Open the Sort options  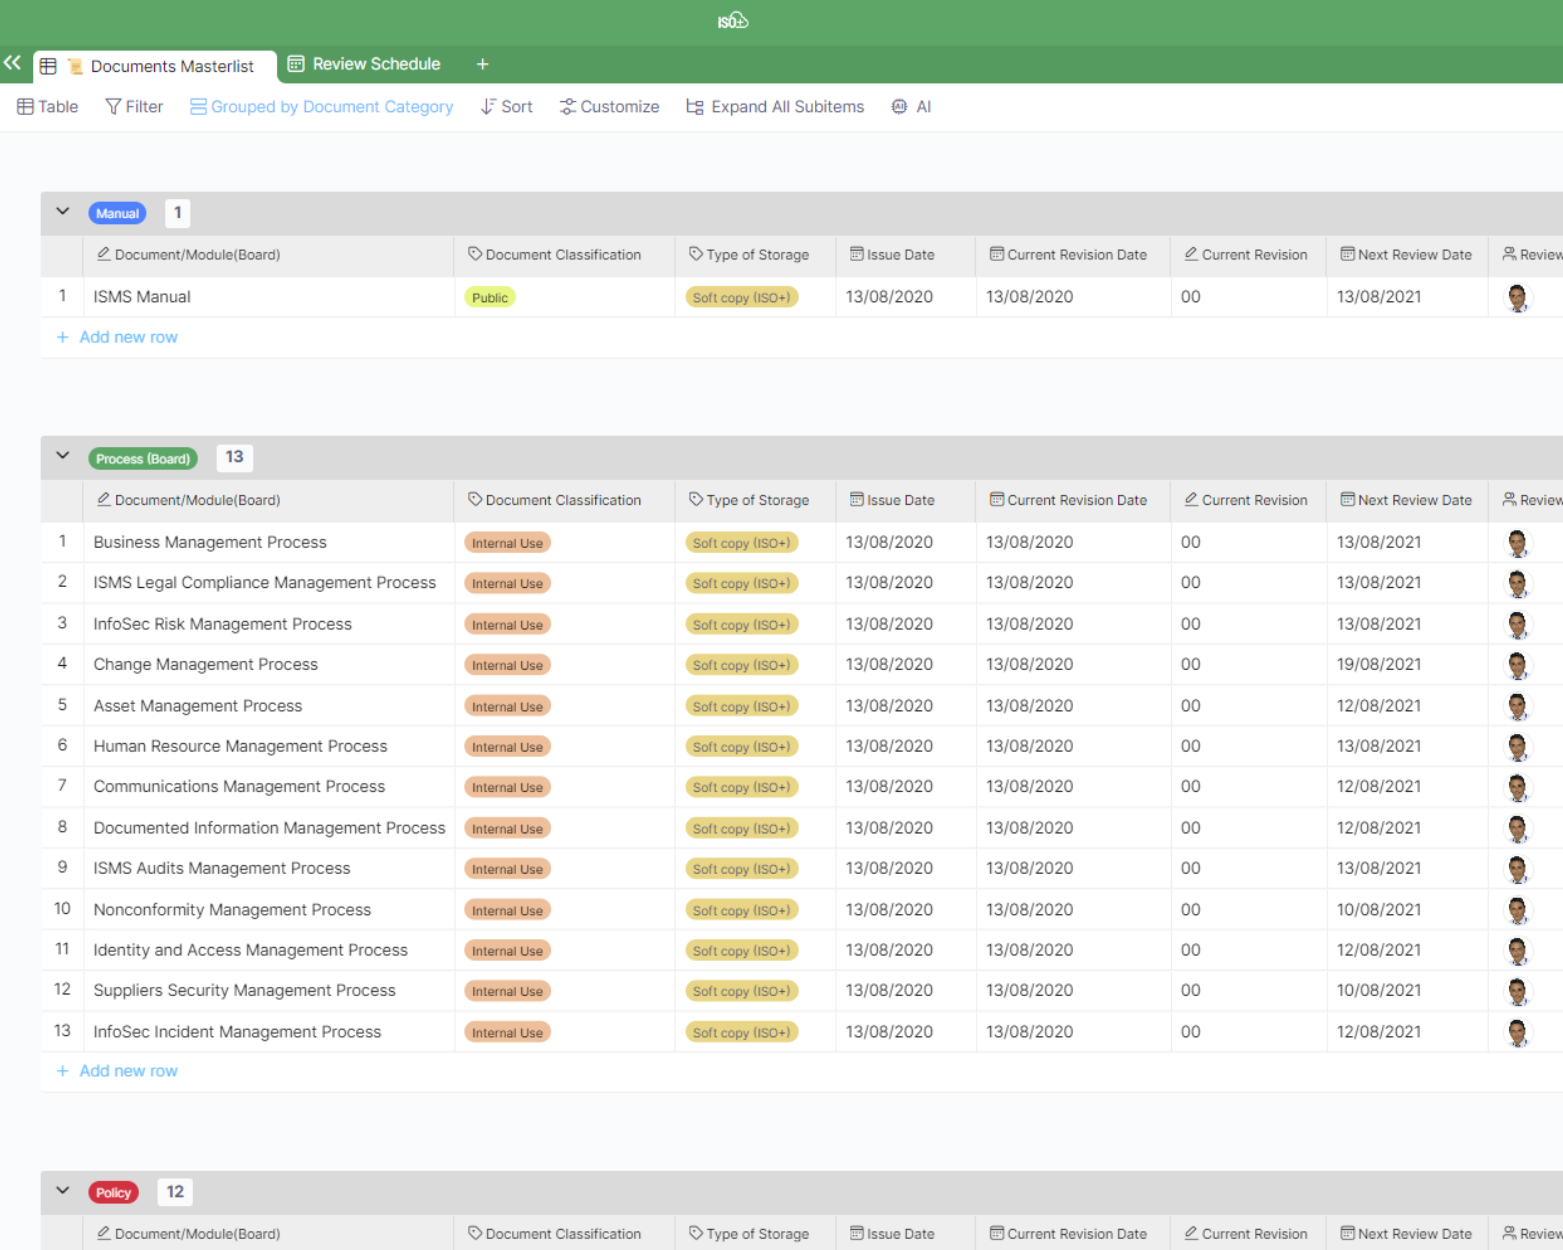506,107
